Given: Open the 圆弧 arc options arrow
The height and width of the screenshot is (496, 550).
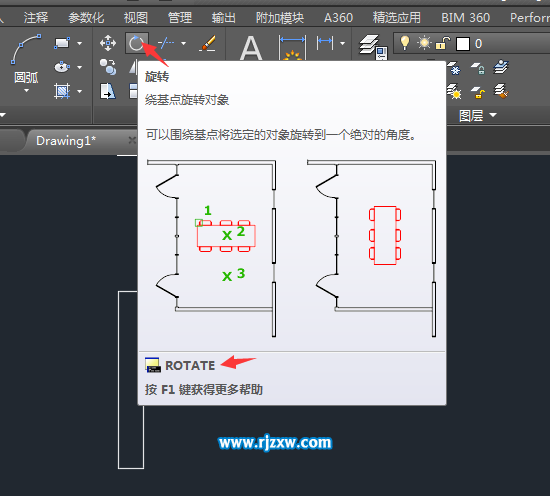Looking at the screenshot, I should click(x=26, y=91).
